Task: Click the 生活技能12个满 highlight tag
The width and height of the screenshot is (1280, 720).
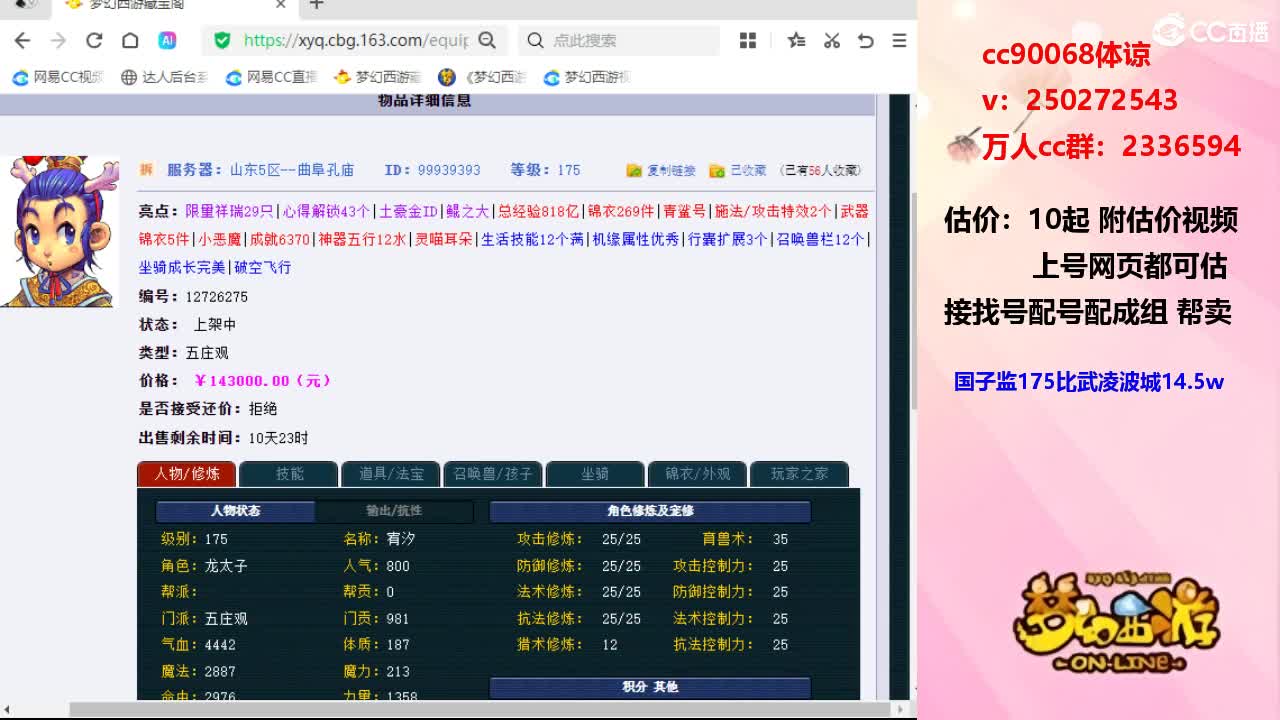Action: pos(532,239)
